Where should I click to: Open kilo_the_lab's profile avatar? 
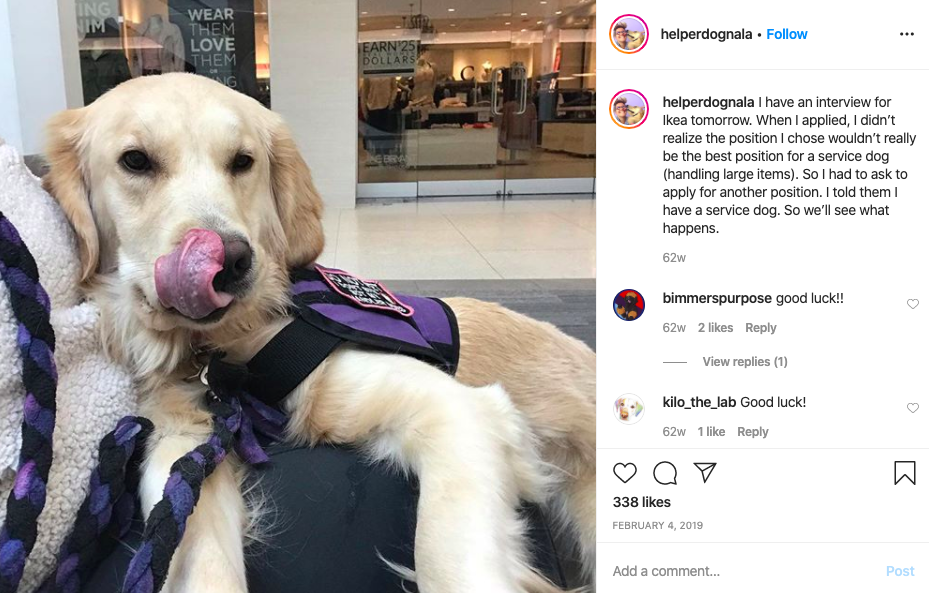tap(629, 409)
